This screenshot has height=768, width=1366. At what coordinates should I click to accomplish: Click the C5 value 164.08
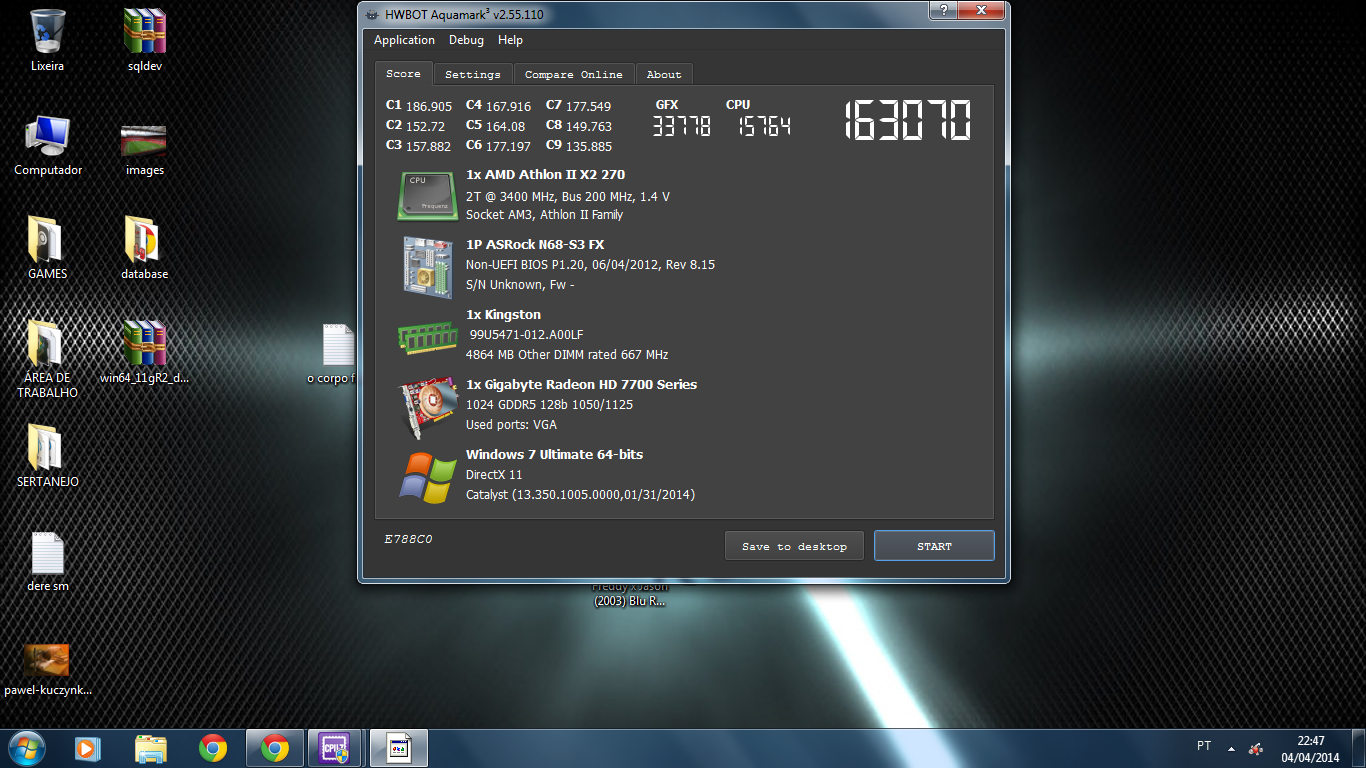[x=505, y=127]
